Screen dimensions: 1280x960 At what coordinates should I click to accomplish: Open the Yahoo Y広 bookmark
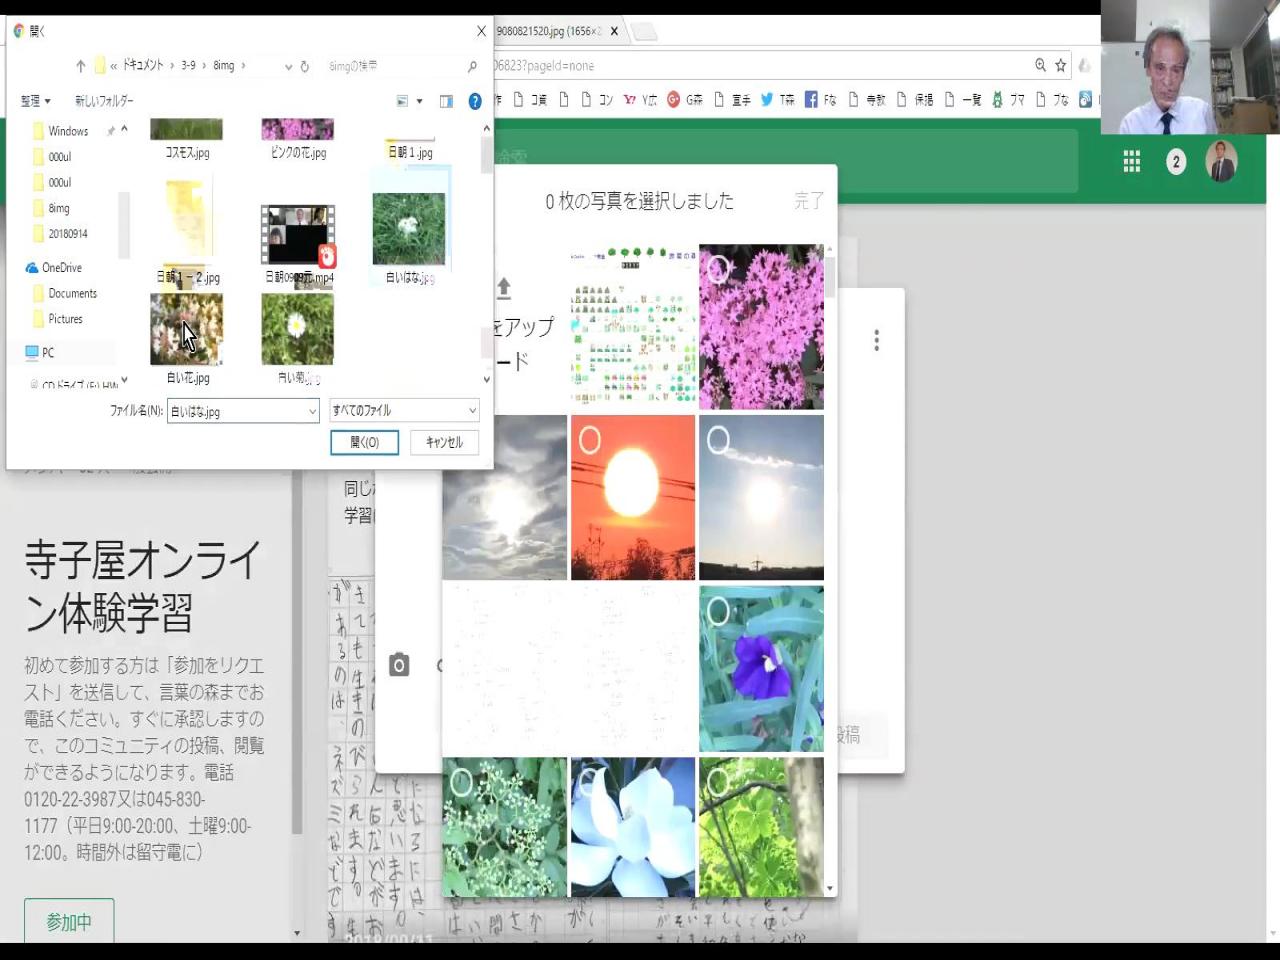640,99
